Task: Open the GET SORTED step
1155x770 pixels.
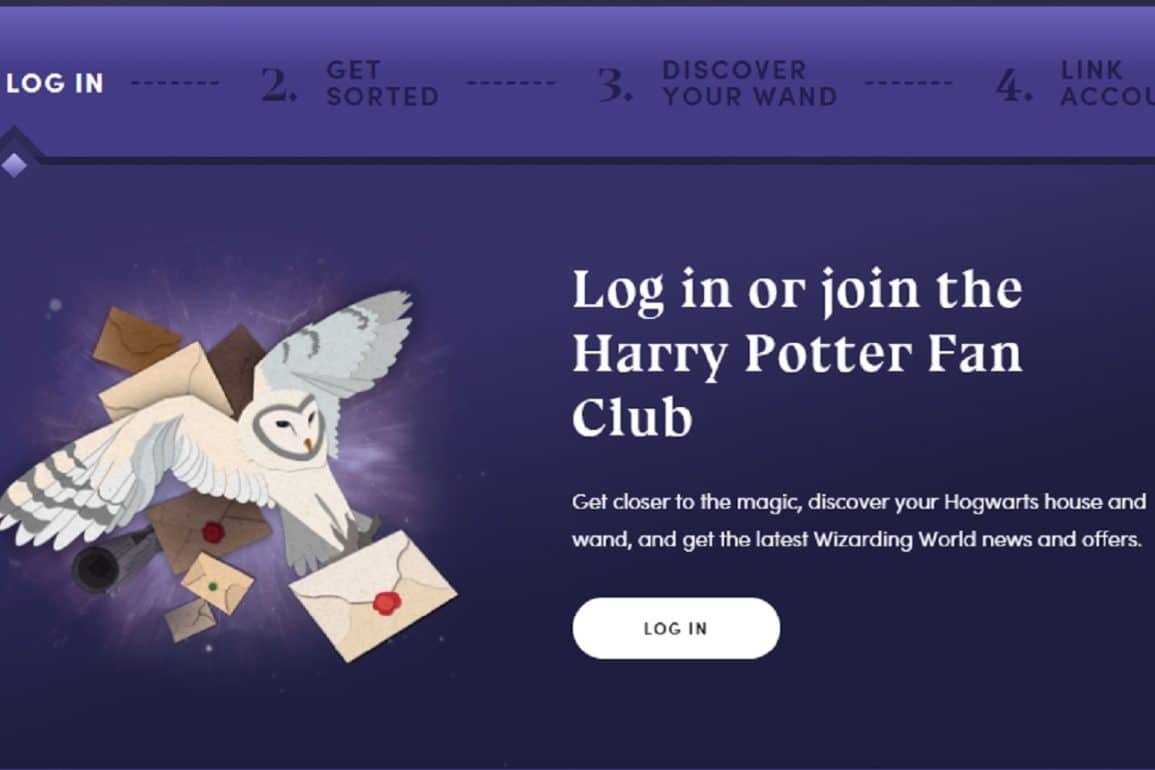Action: [x=382, y=83]
